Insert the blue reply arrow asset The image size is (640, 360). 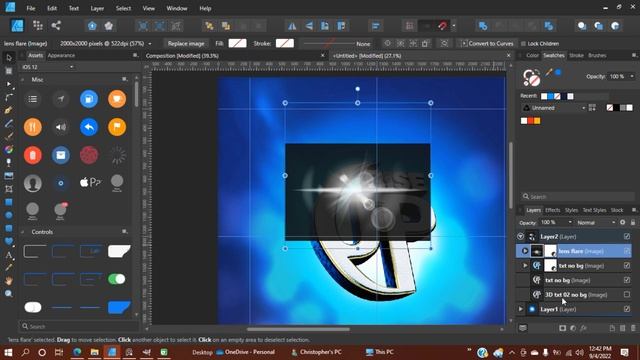[x=89, y=127]
